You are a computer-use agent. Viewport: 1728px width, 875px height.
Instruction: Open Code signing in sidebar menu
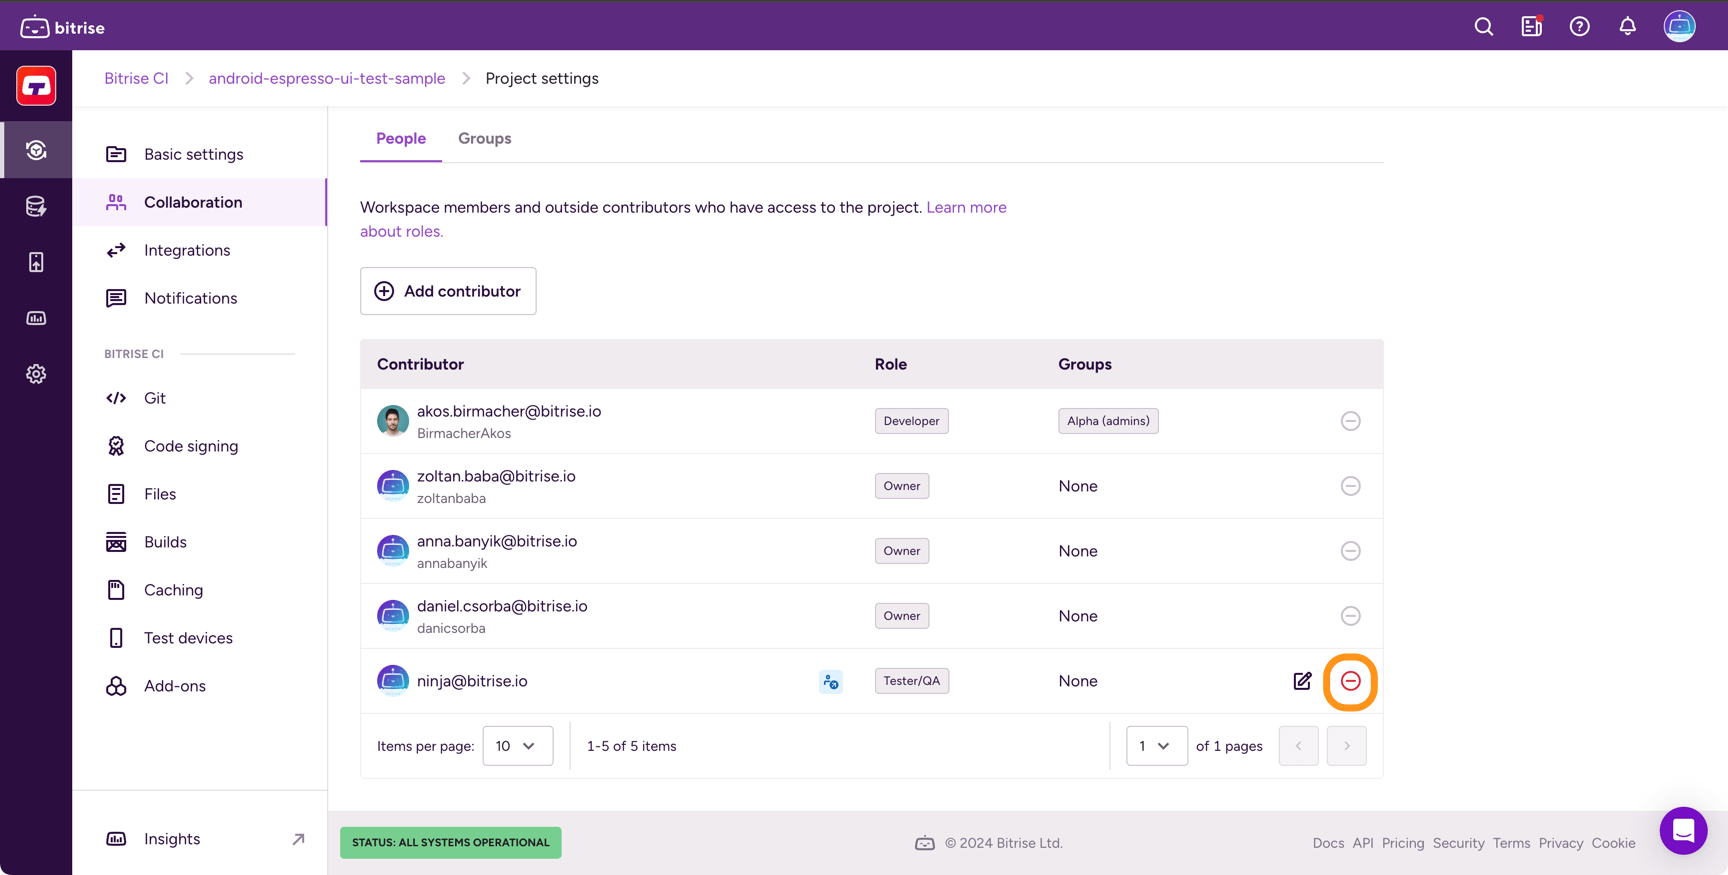(x=191, y=446)
